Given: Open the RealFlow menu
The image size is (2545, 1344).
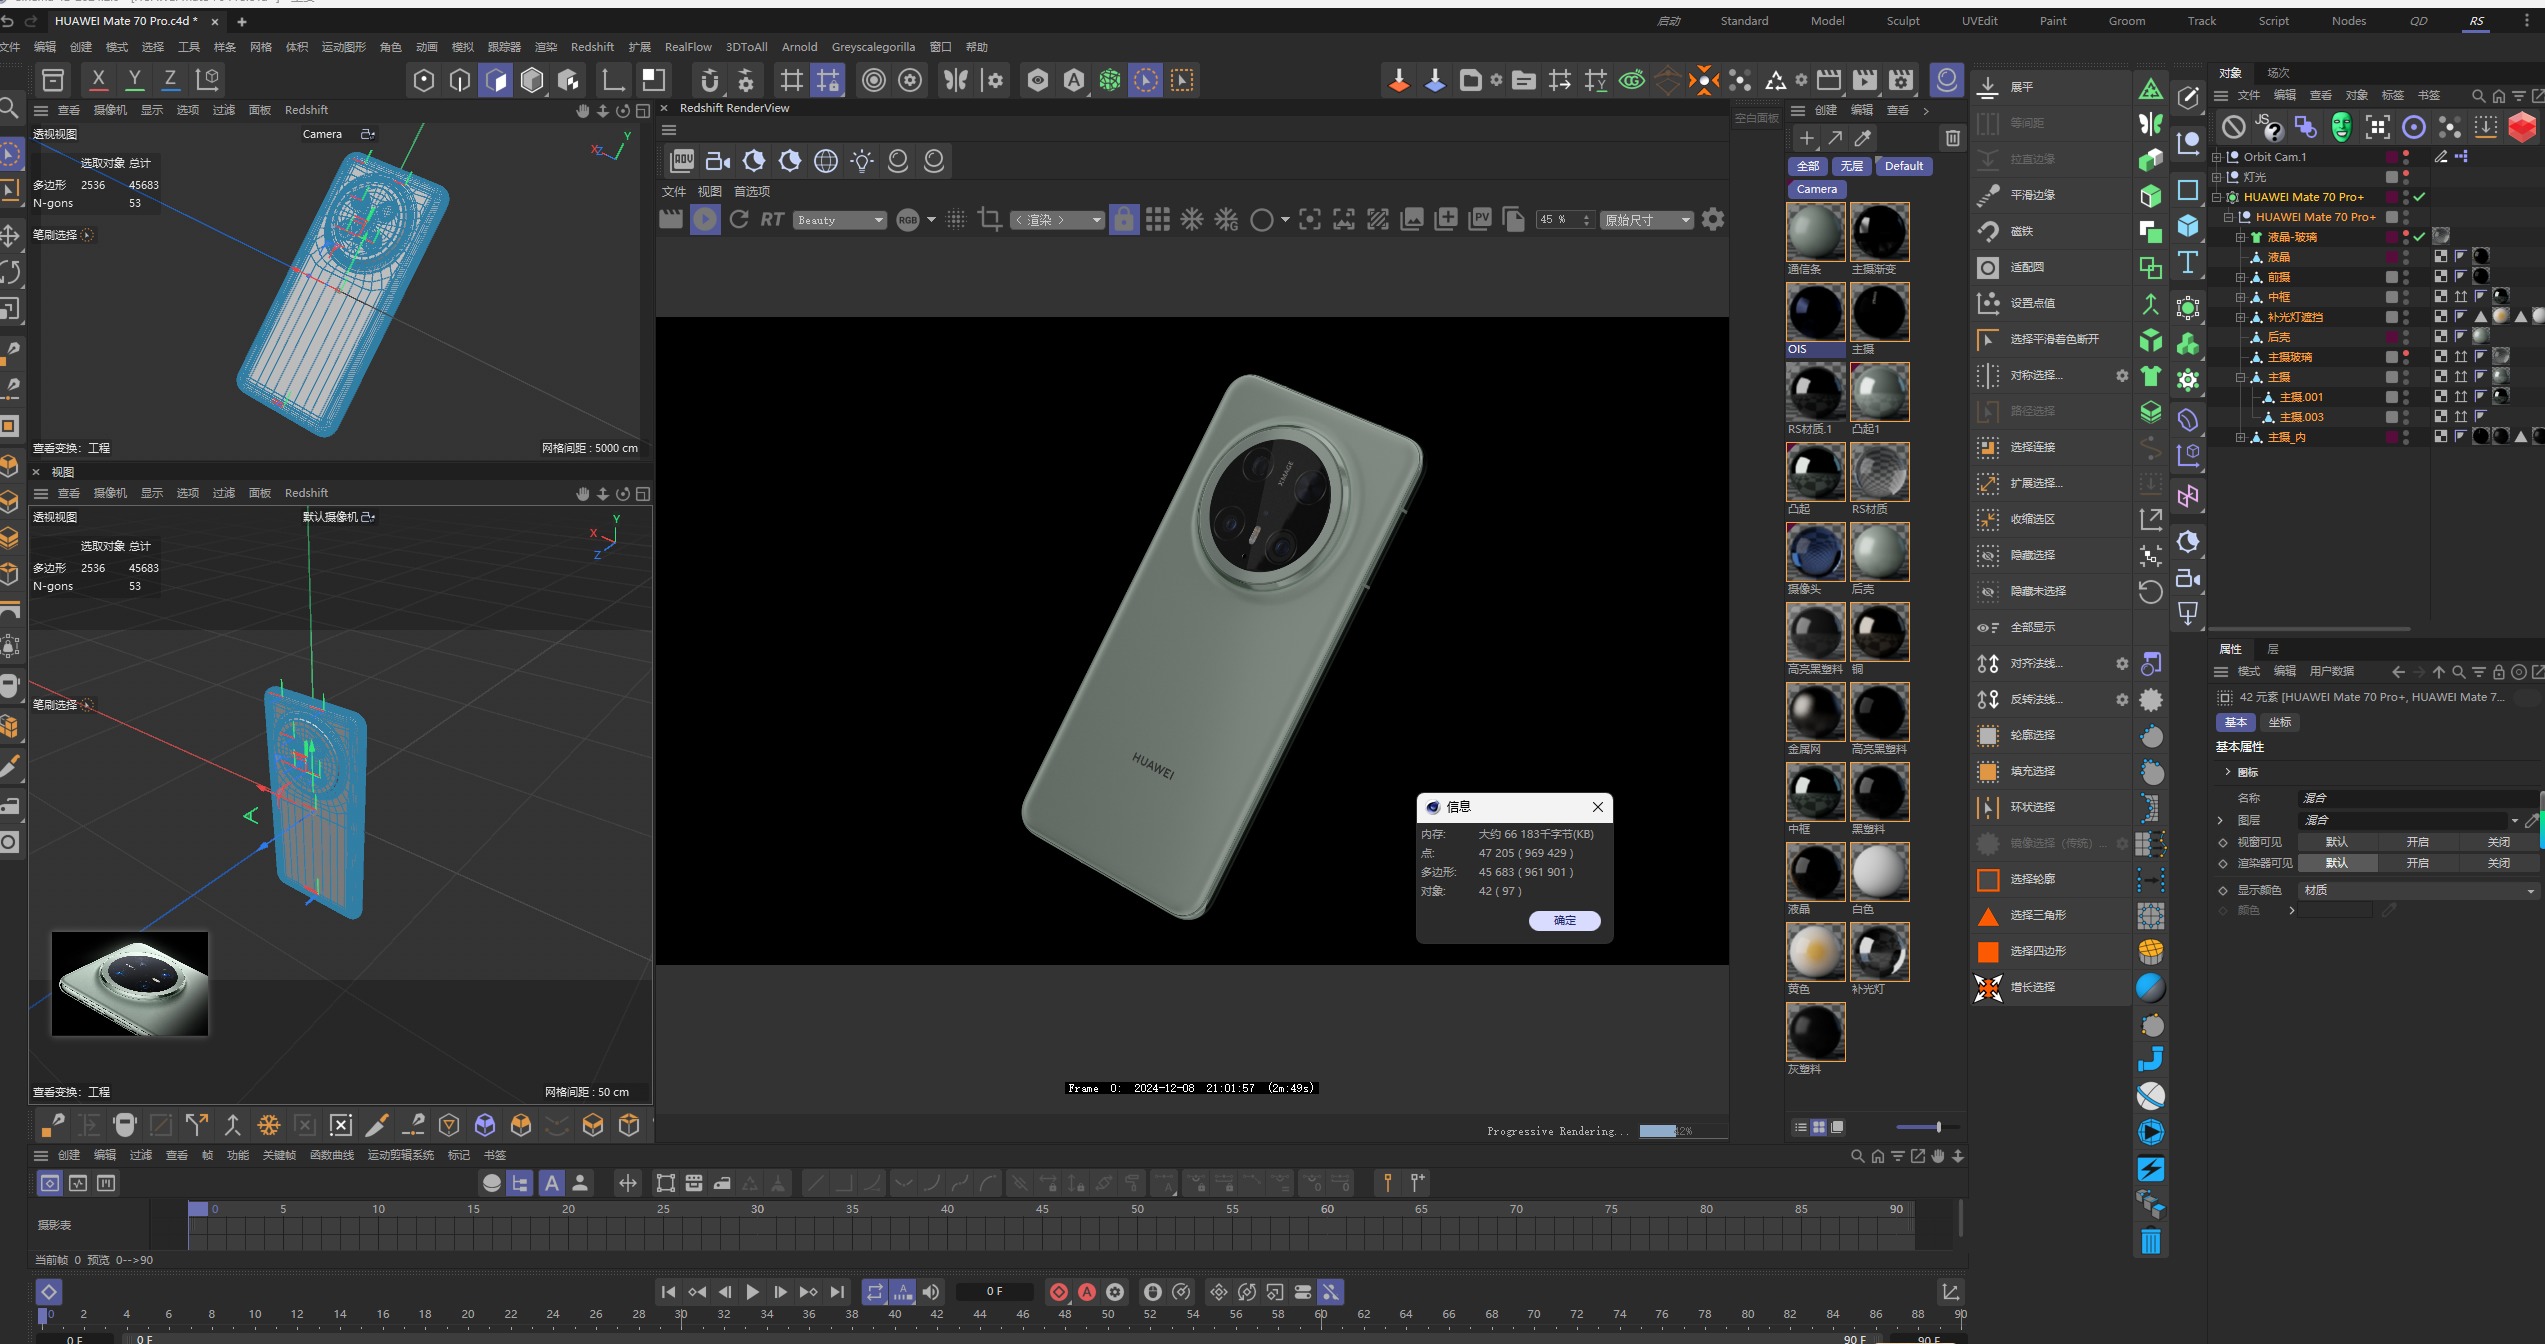Looking at the screenshot, I should (688, 47).
